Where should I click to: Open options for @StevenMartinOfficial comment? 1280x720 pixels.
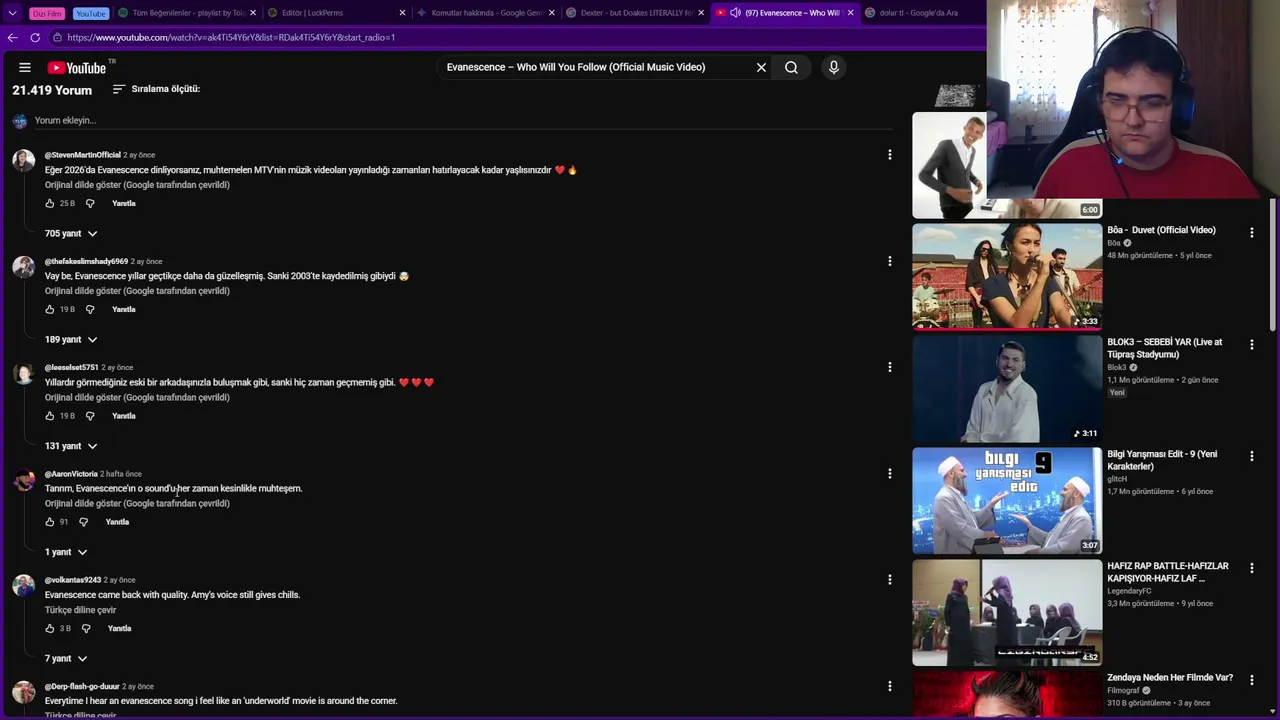click(889, 155)
